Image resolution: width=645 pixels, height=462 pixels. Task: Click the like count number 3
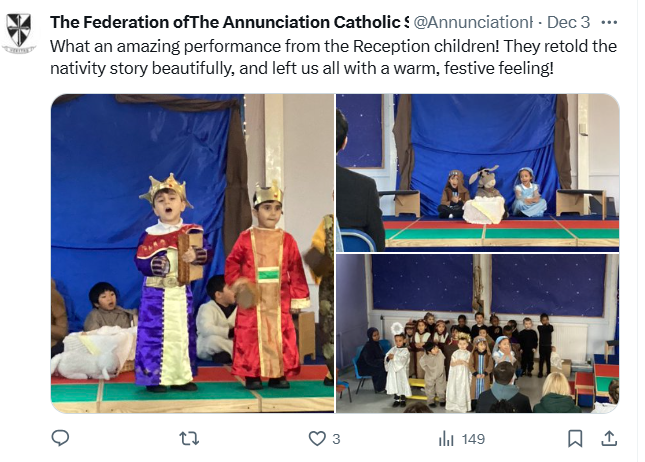(x=337, y=439)
